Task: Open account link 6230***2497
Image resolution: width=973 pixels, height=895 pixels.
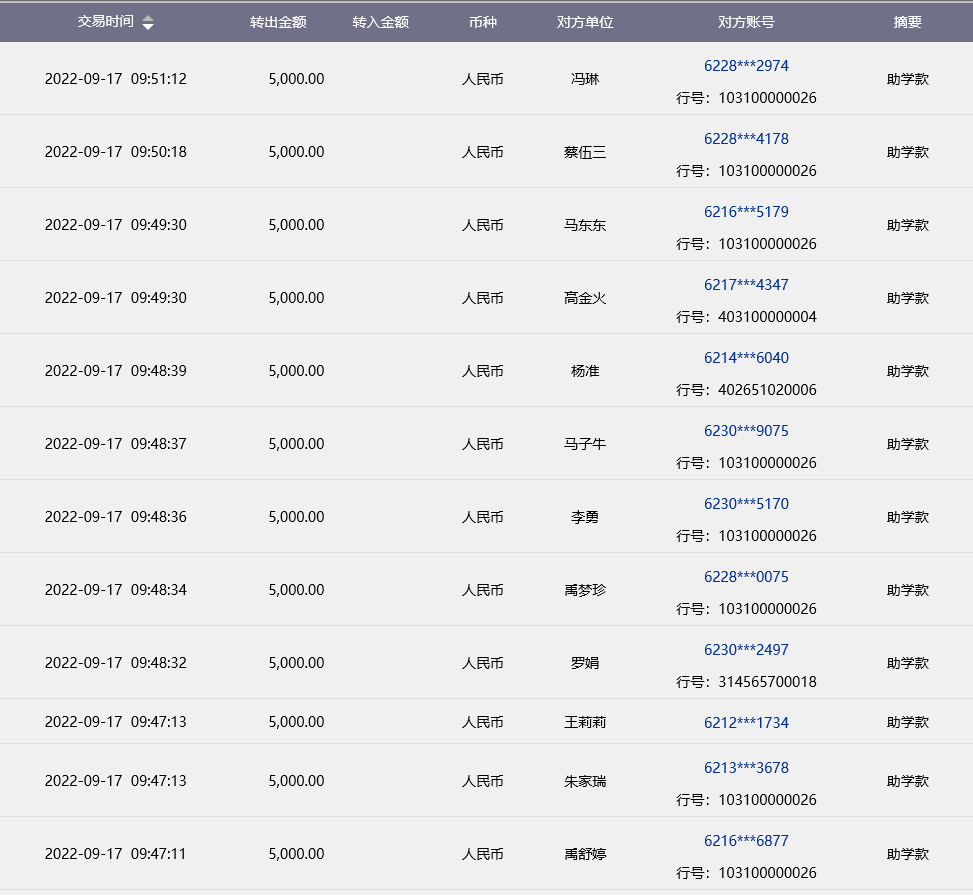Action: coord(746,650)
